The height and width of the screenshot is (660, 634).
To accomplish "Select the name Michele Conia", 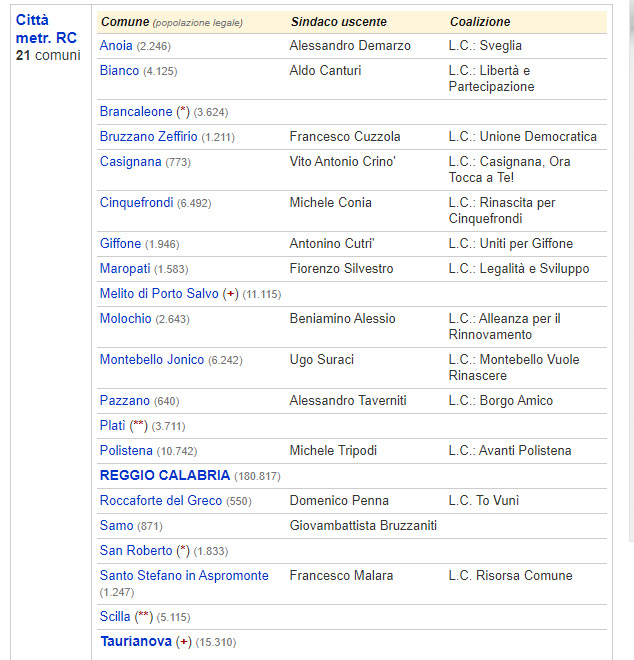I will point(330,202).
